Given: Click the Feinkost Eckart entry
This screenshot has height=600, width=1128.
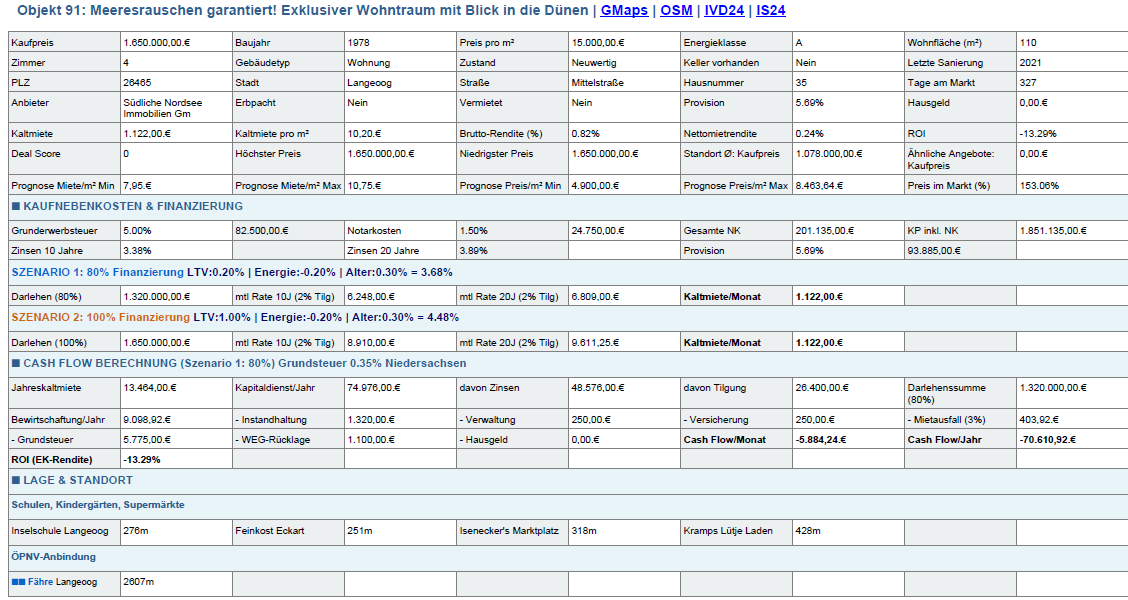Looking at the screenshot, I should 270,531.
